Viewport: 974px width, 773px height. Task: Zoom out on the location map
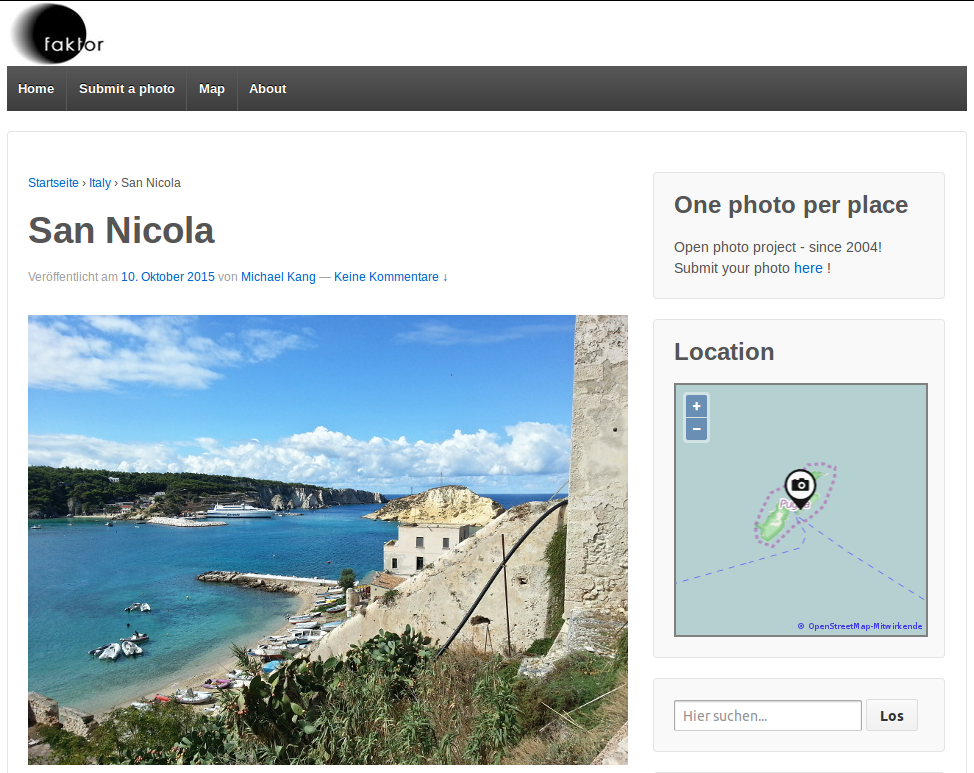click(x=697, y=429)
